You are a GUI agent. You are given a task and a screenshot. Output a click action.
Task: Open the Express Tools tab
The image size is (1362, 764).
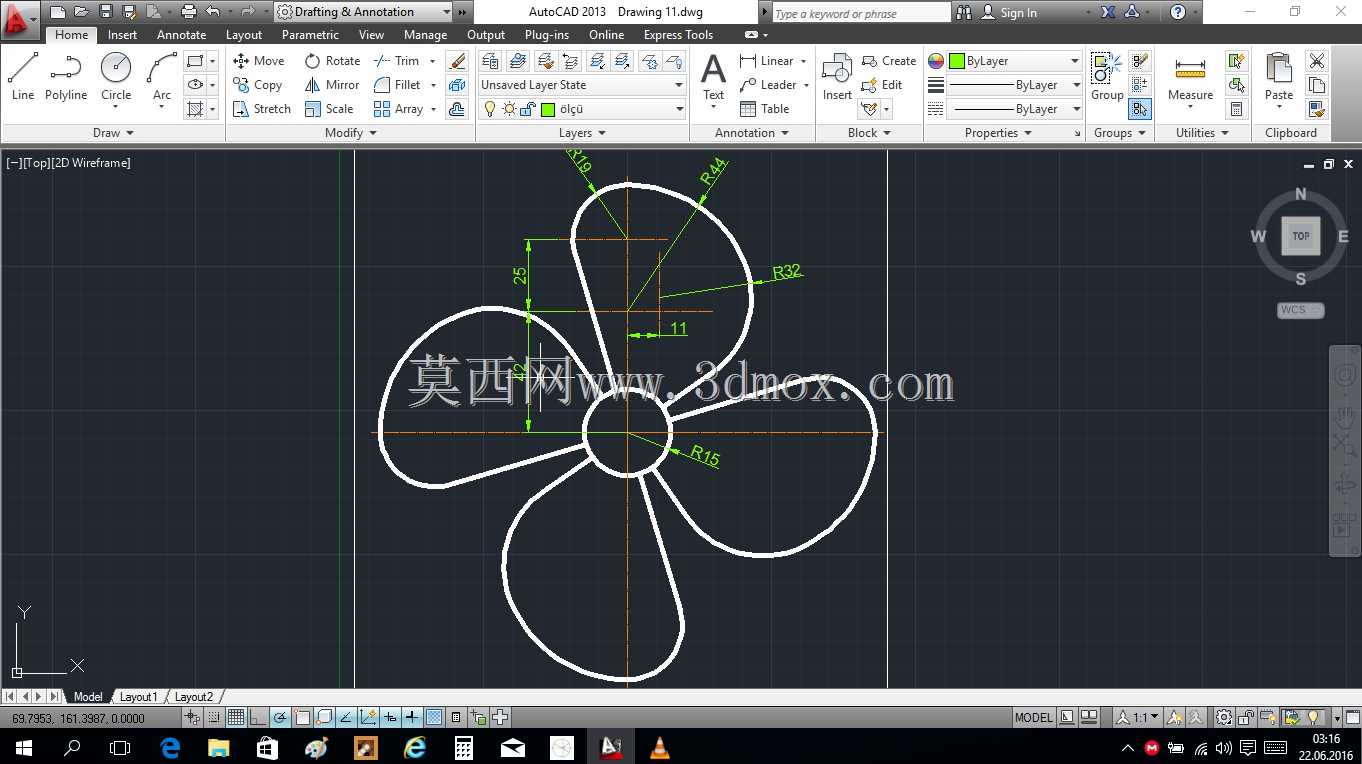click(x=678, y=35)
